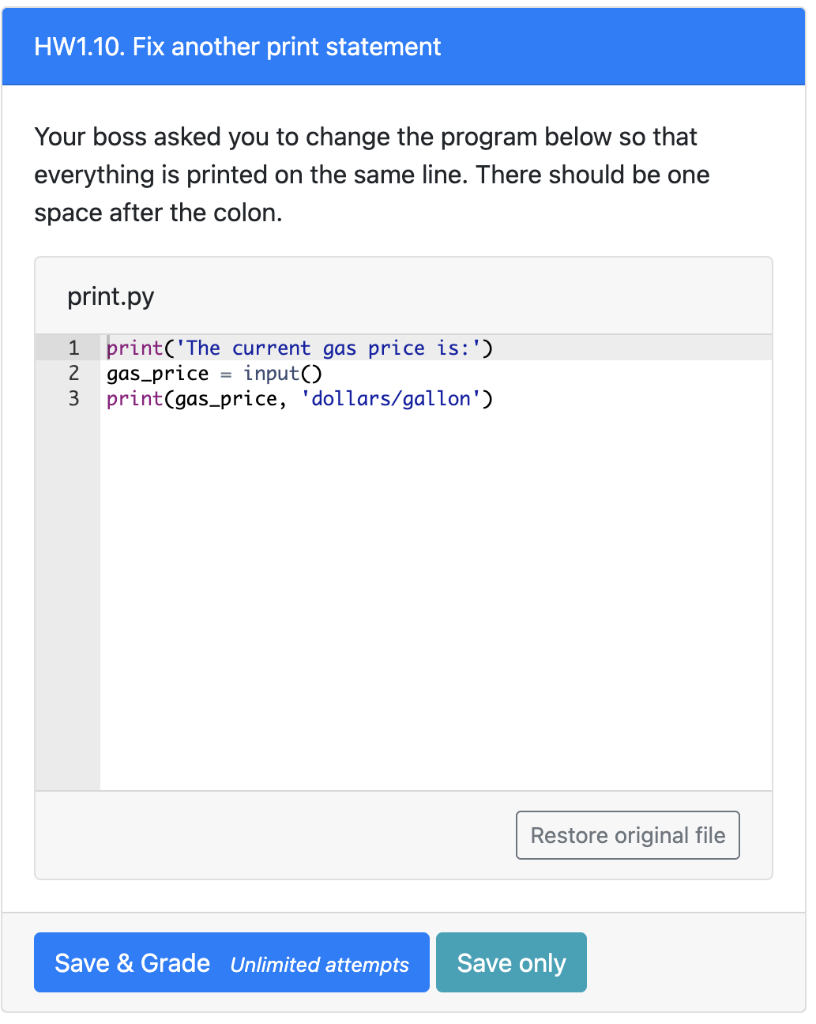
Task: Click the HW1.10 title bar
Action: coord(237,46)
